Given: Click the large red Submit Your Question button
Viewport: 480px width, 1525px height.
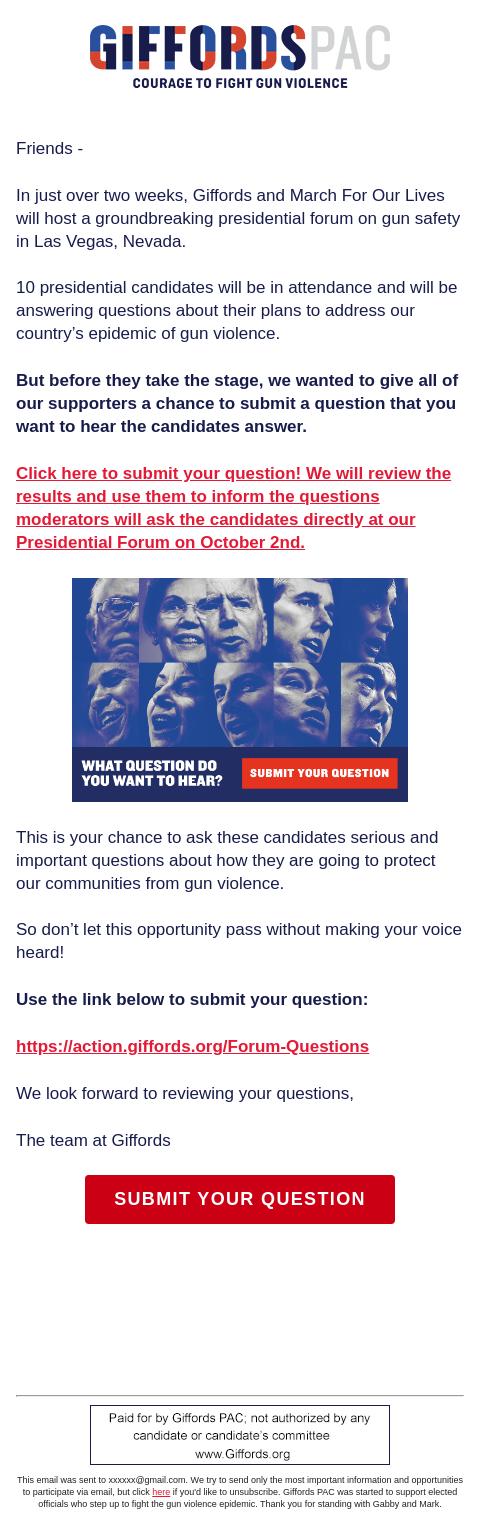Looking at the screenshot, I should click(240, 1199).
